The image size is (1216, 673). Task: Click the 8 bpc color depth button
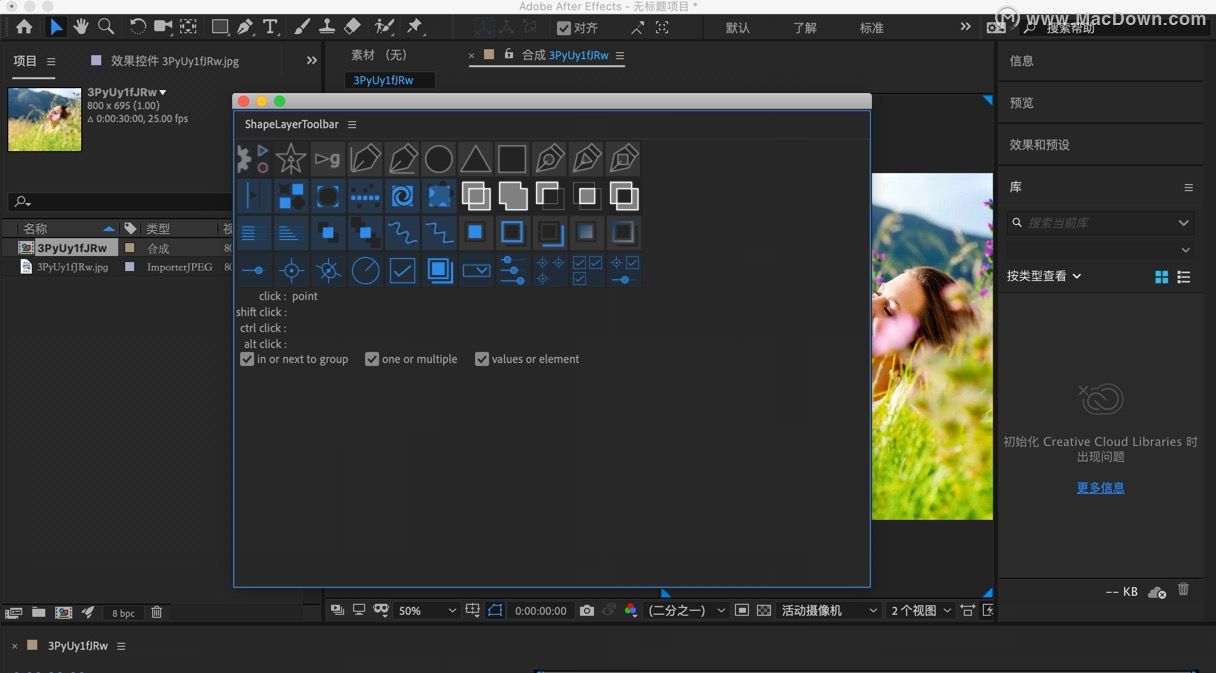tap(123, 613)
